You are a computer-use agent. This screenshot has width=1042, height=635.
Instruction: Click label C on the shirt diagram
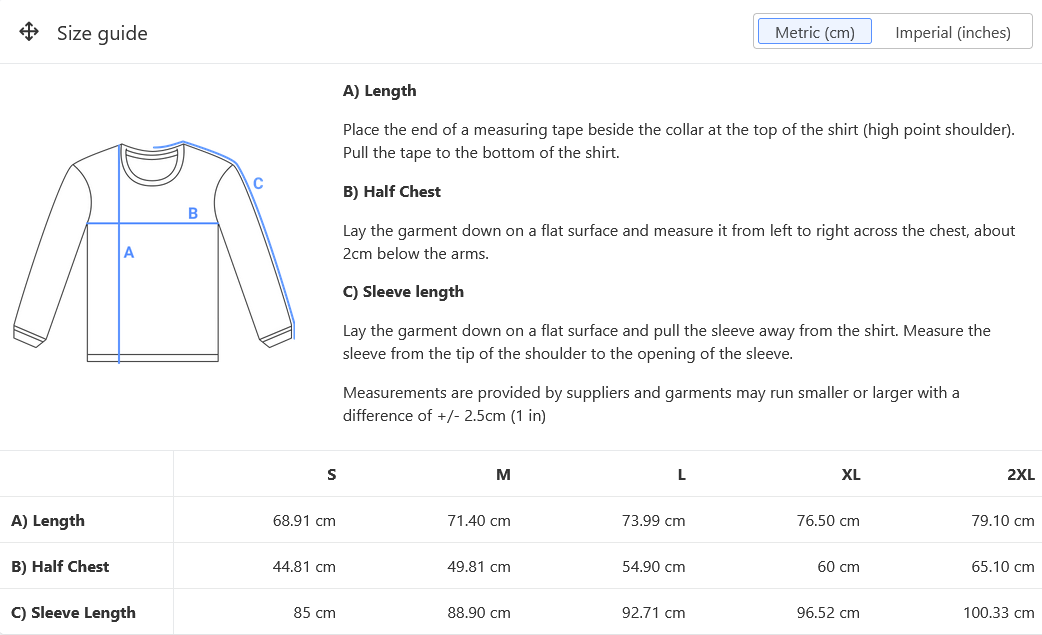(257, 184)
